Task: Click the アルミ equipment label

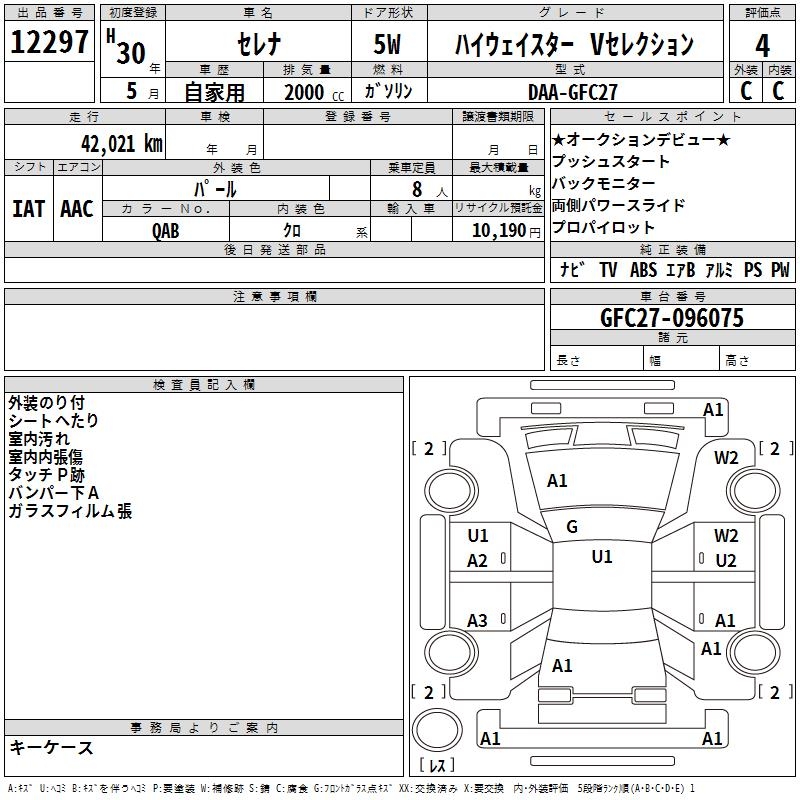Action: (x=718, y=270)
